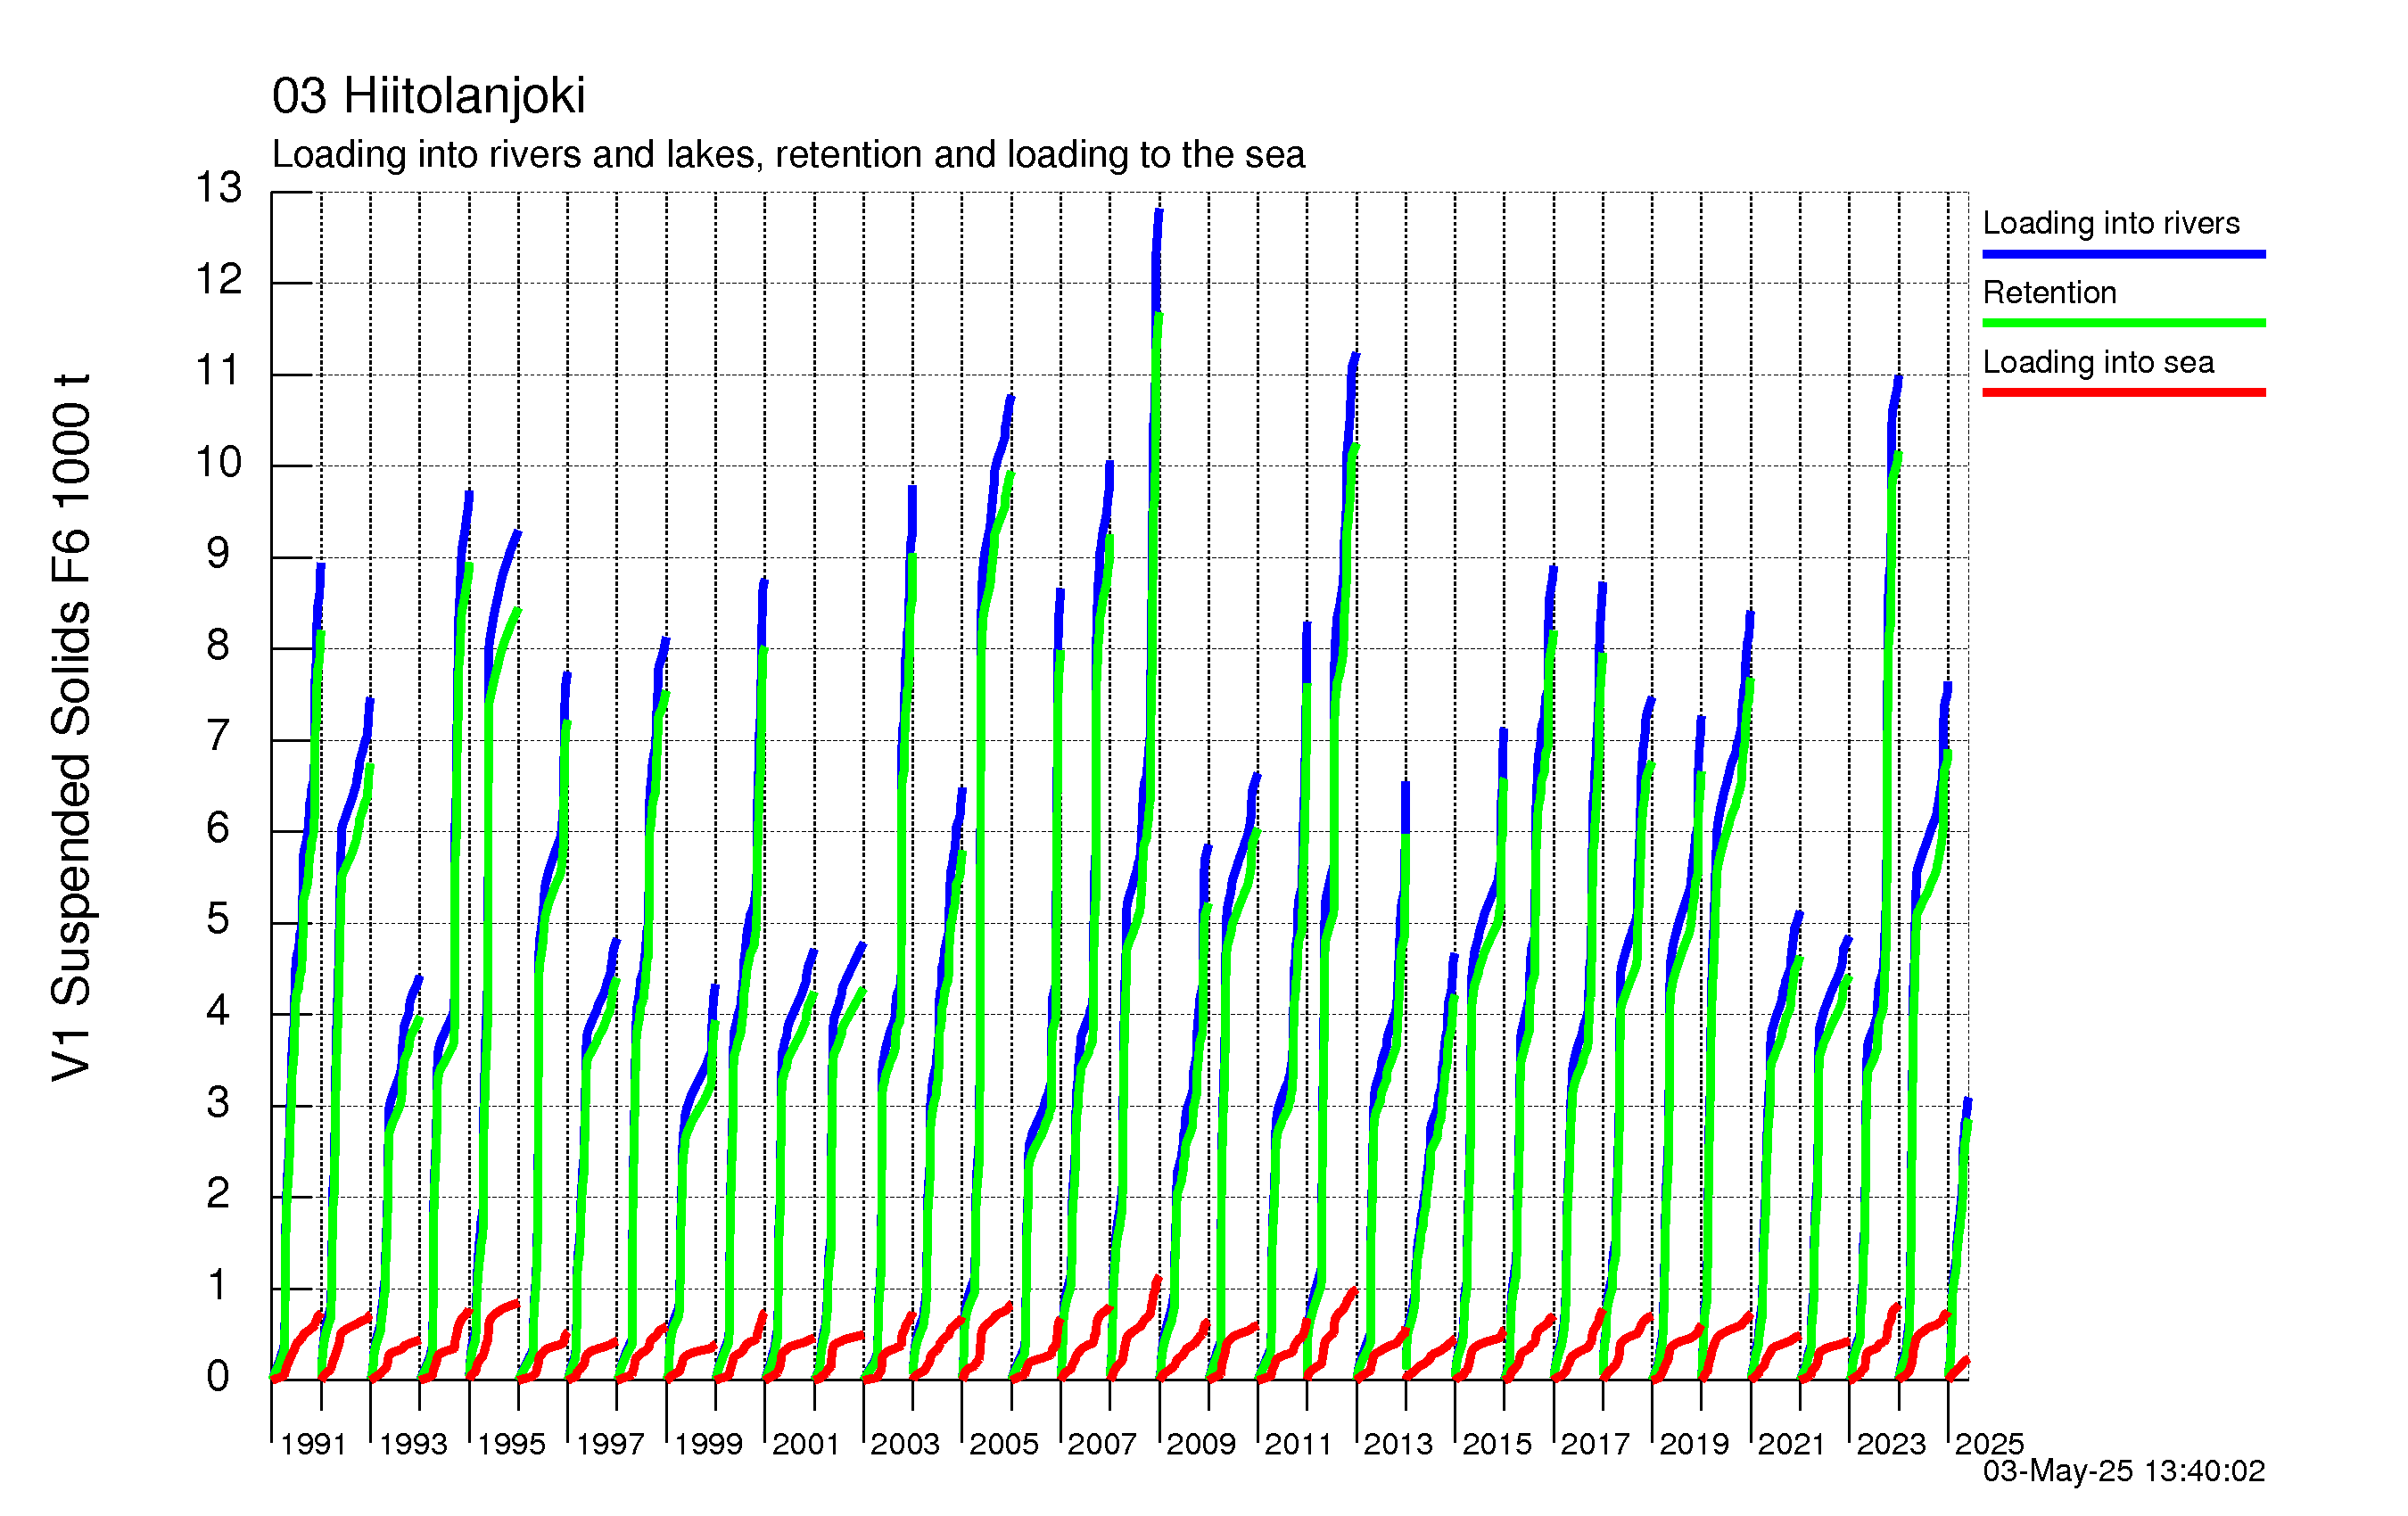Click the x-axis year label 2013
This screenshot has height=1516, width=2408.
[1398, 1444]
